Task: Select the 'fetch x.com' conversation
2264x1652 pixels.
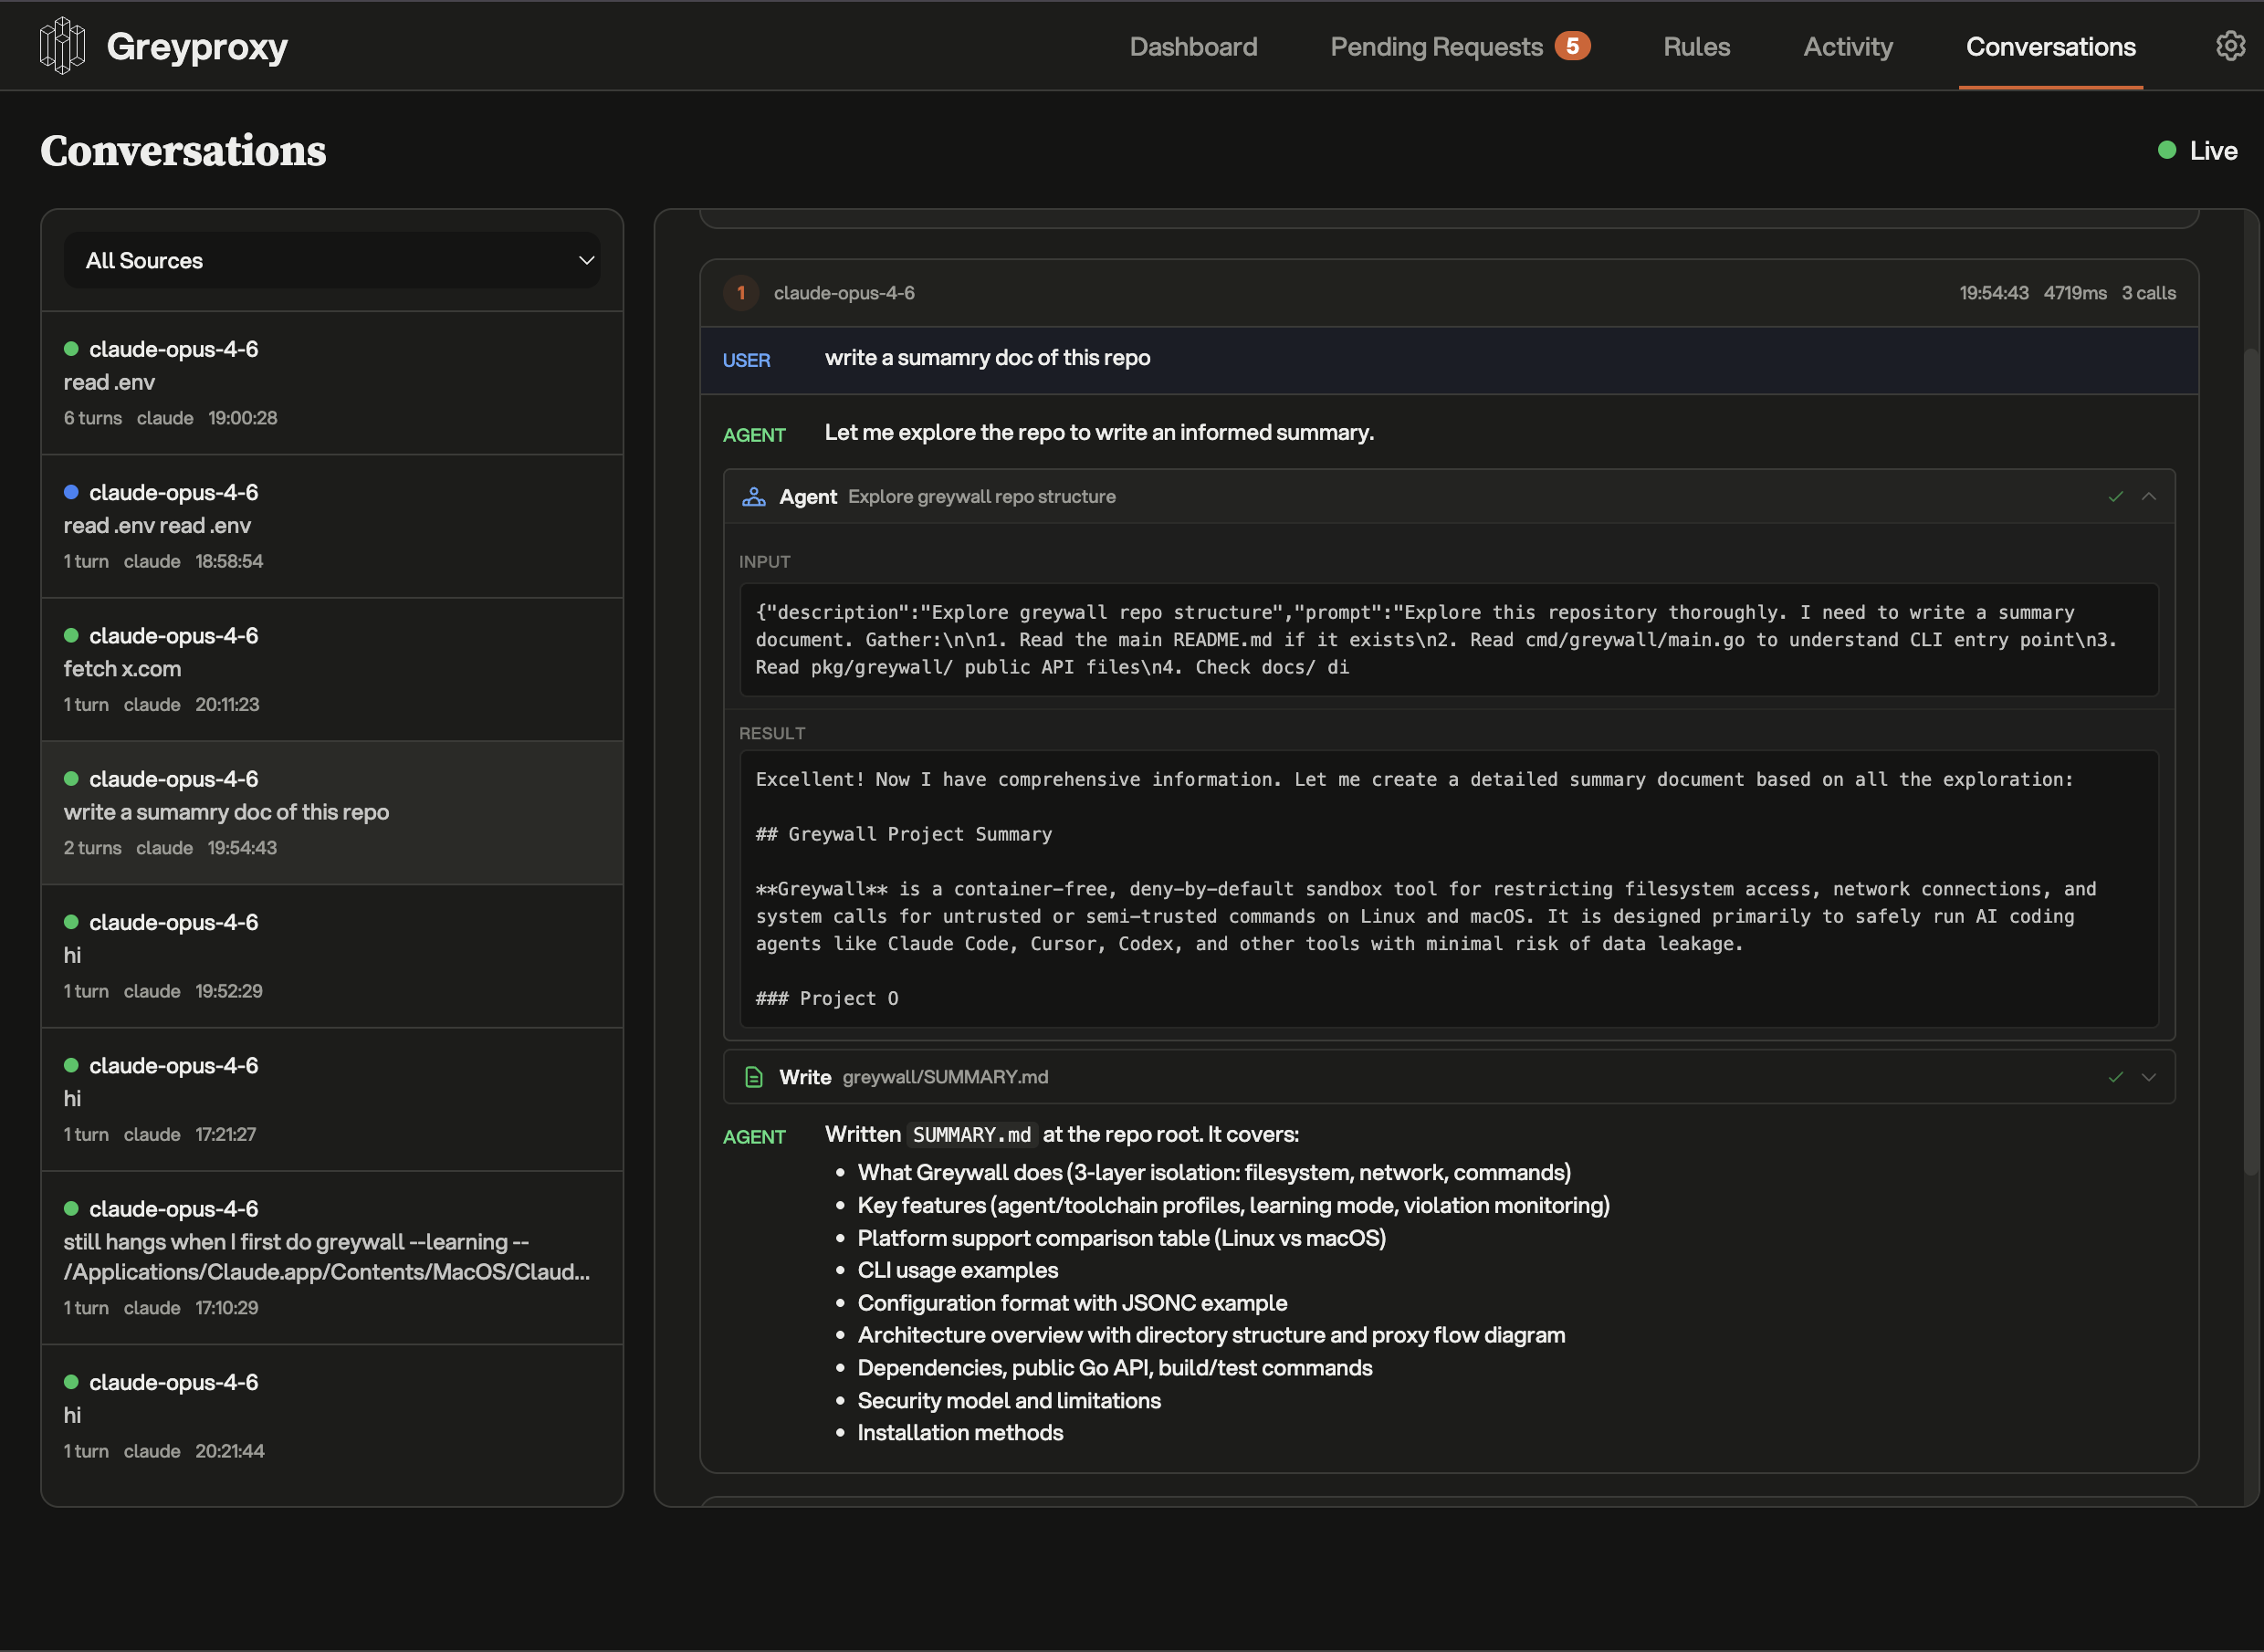Action: click(x=332, y=669)
